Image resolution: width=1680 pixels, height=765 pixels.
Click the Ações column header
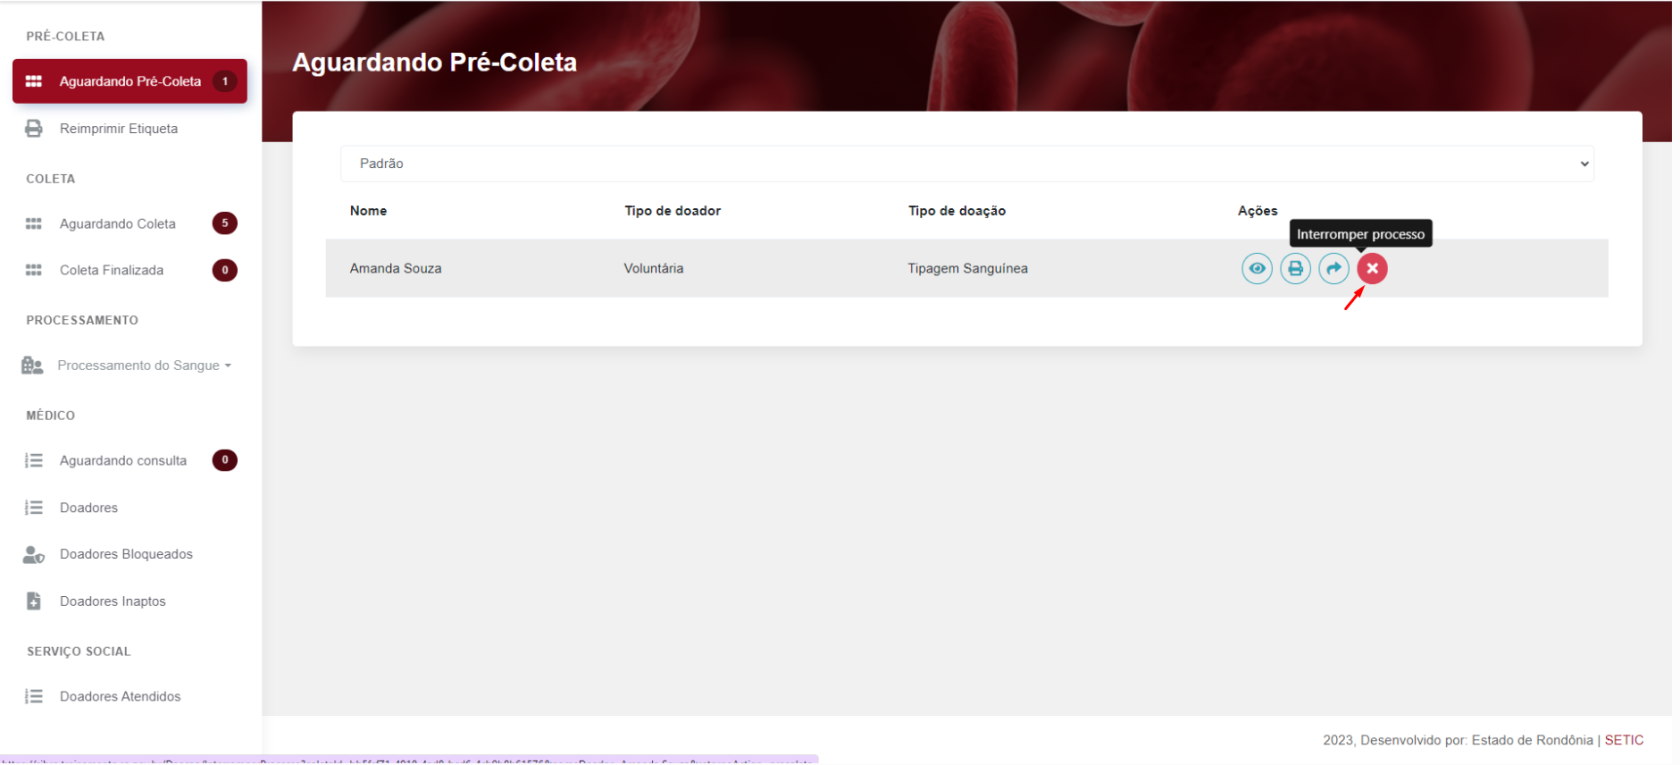1257,210
